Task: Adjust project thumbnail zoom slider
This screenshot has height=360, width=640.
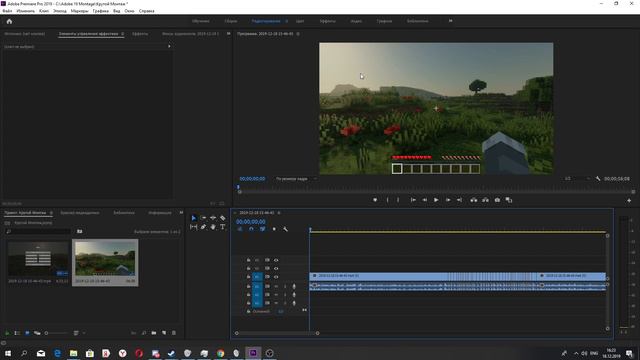Action: click(x=56, y=333)
